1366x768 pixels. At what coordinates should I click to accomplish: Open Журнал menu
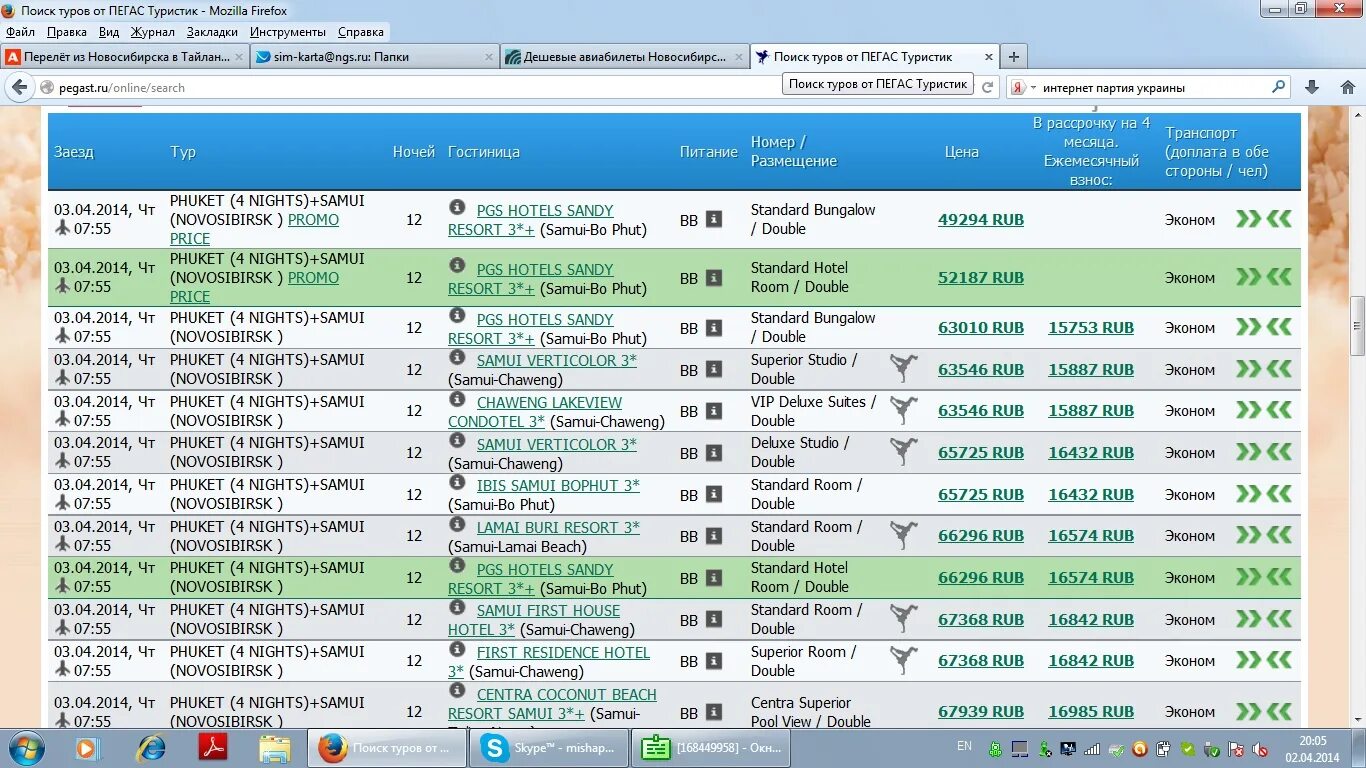click(153, 32)
